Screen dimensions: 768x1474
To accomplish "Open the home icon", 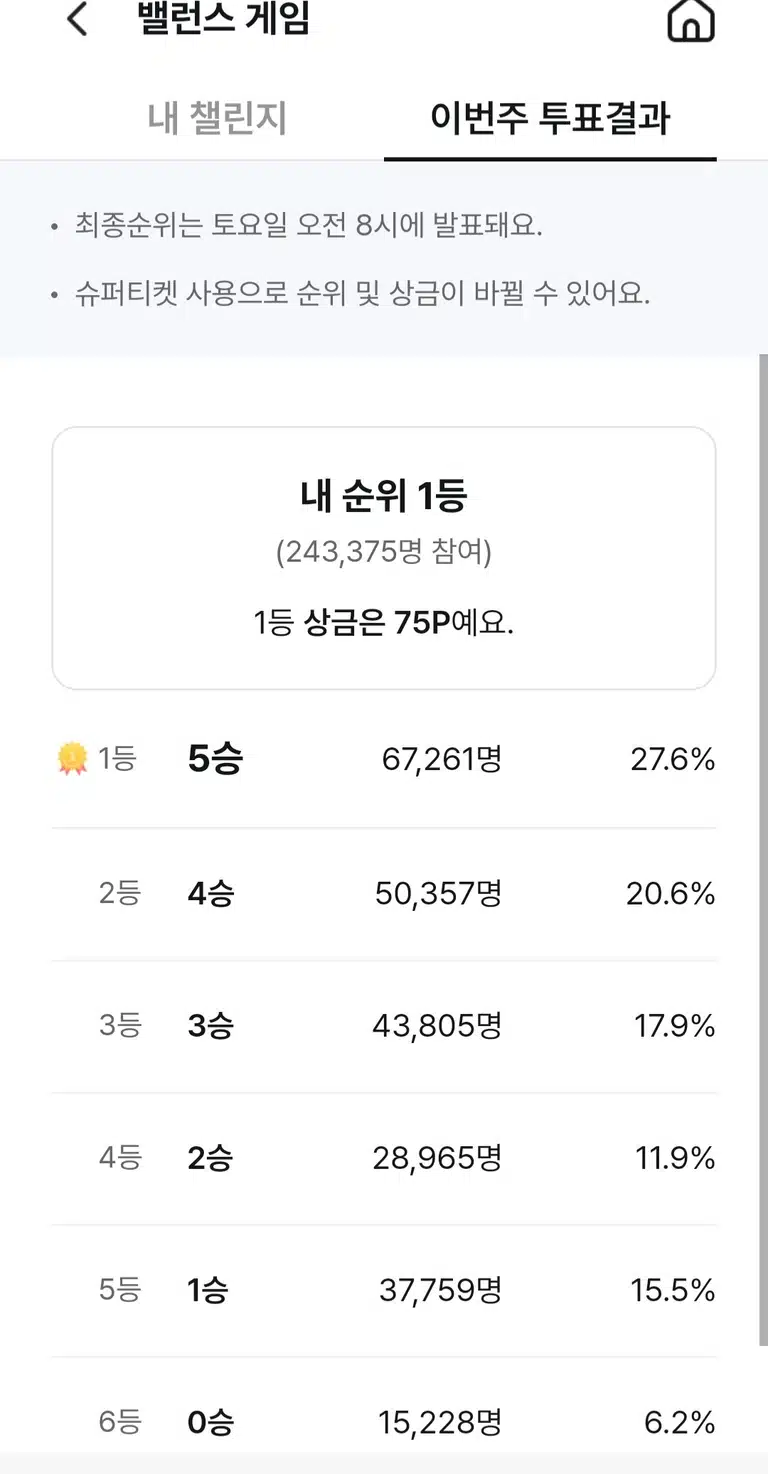I will click(x=691, y=19).
